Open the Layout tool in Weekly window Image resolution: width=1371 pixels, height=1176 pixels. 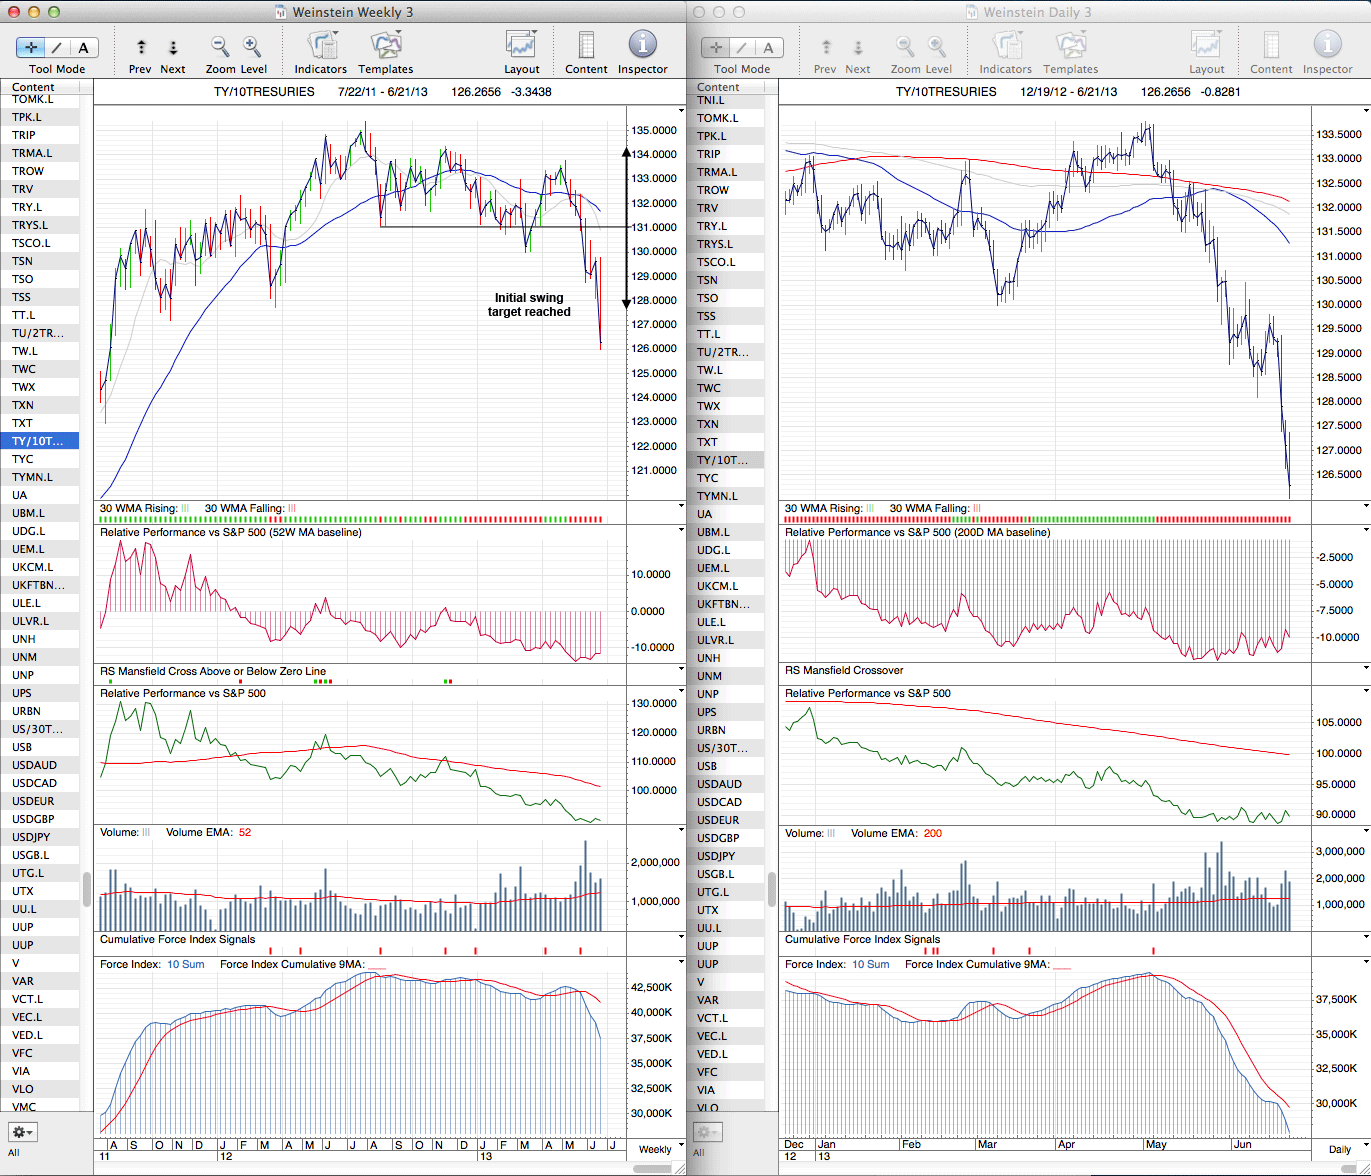click(x=521, y=46)
